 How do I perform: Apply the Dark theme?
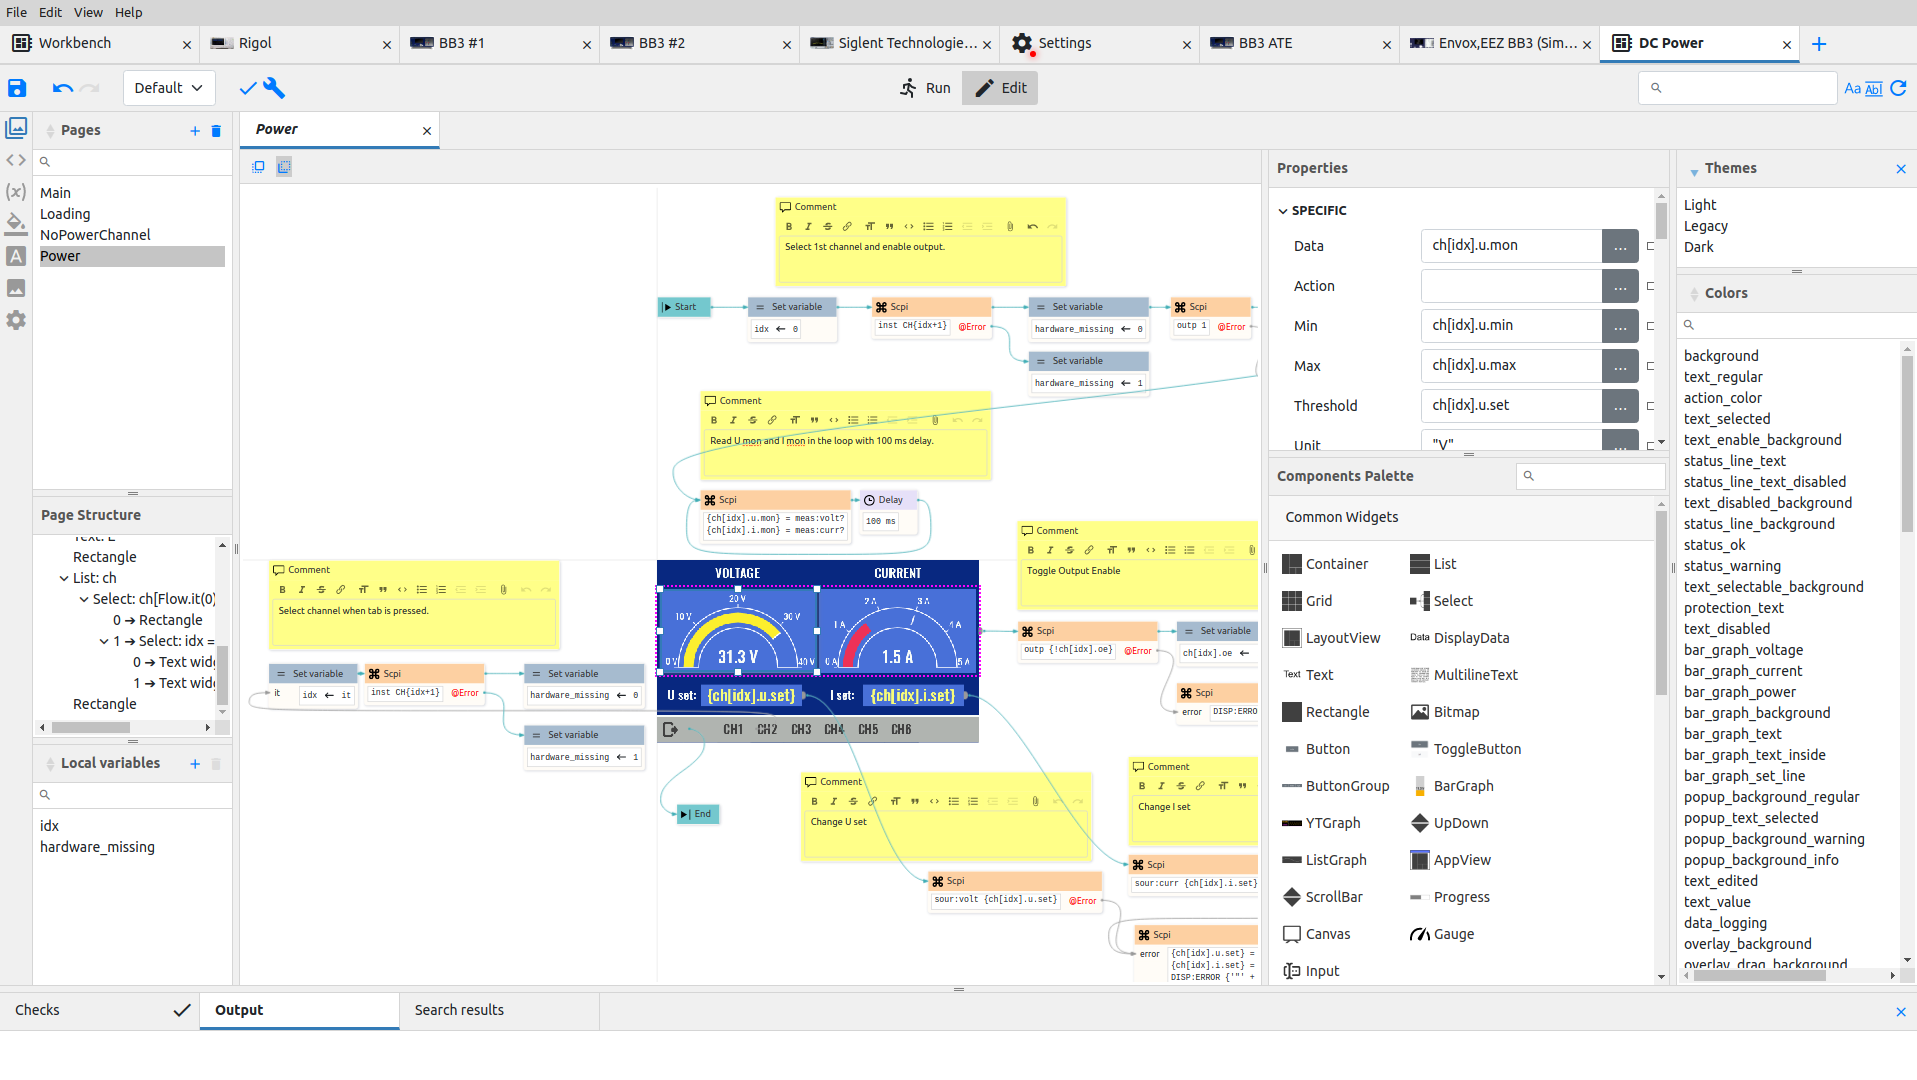pos(1698,247)
